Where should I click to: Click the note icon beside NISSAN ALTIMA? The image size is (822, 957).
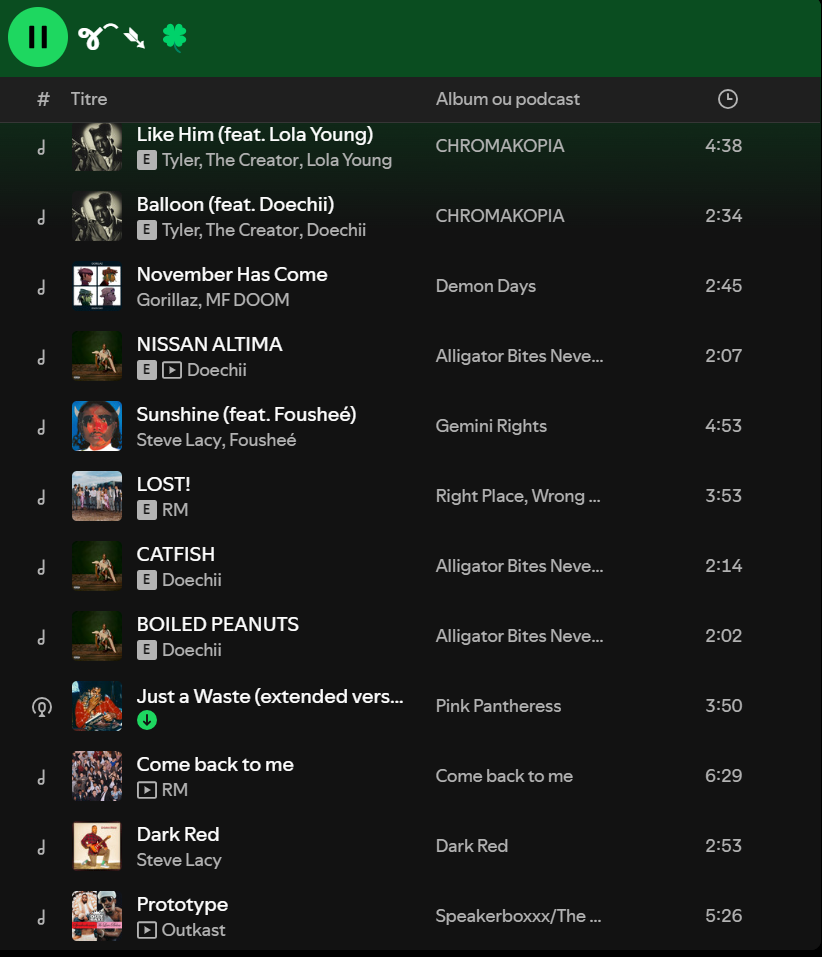(41, 357)
